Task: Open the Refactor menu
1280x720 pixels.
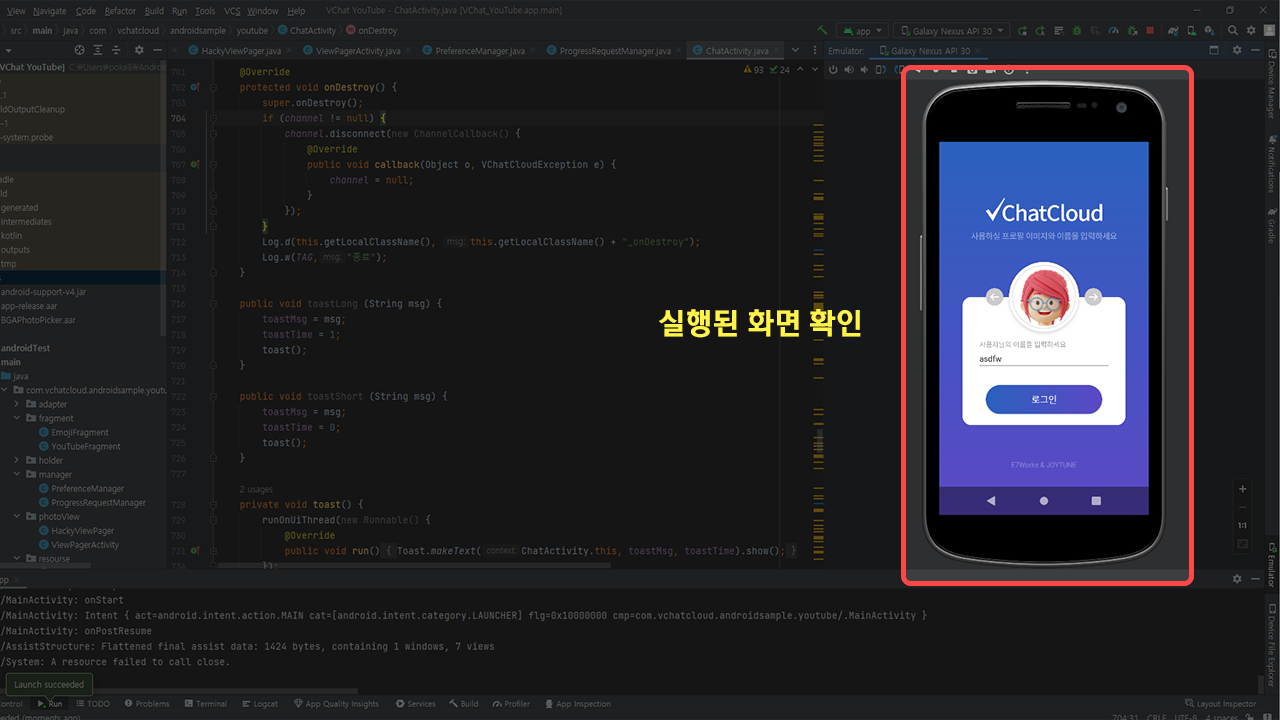Action: coord(120,11)
